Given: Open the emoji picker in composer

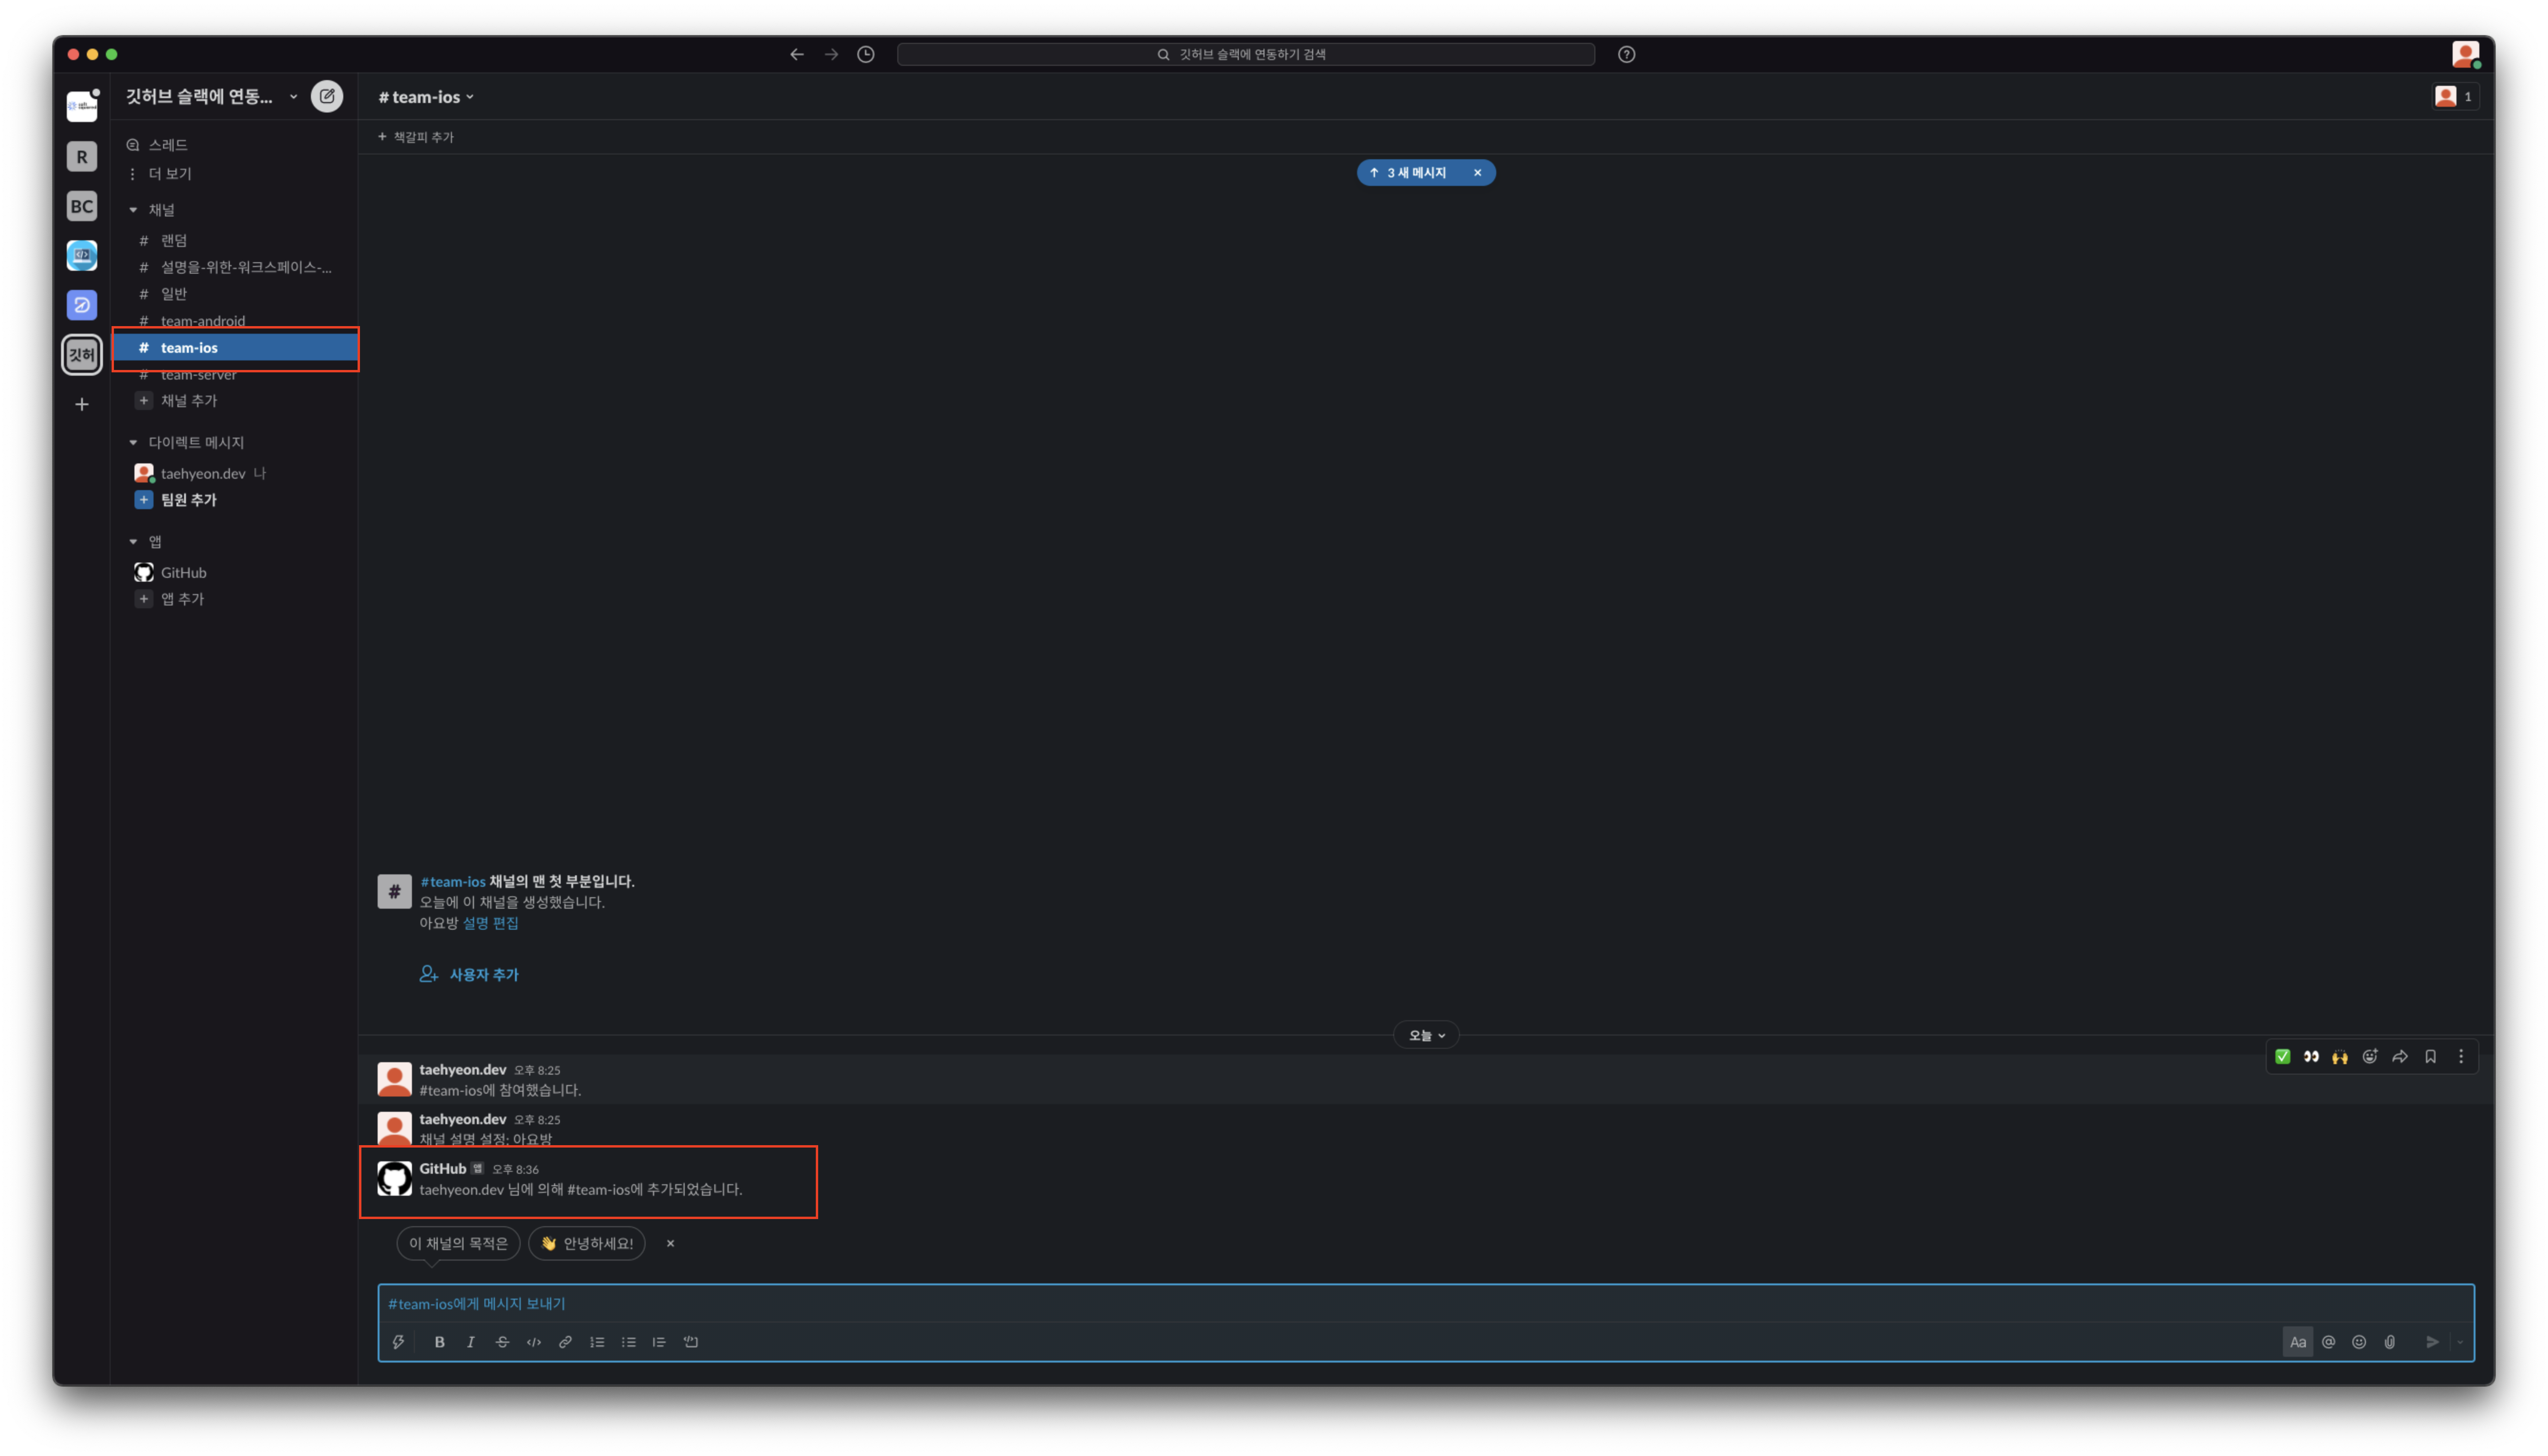Looking at the screenshot, I should [x=2359, y=1342].
